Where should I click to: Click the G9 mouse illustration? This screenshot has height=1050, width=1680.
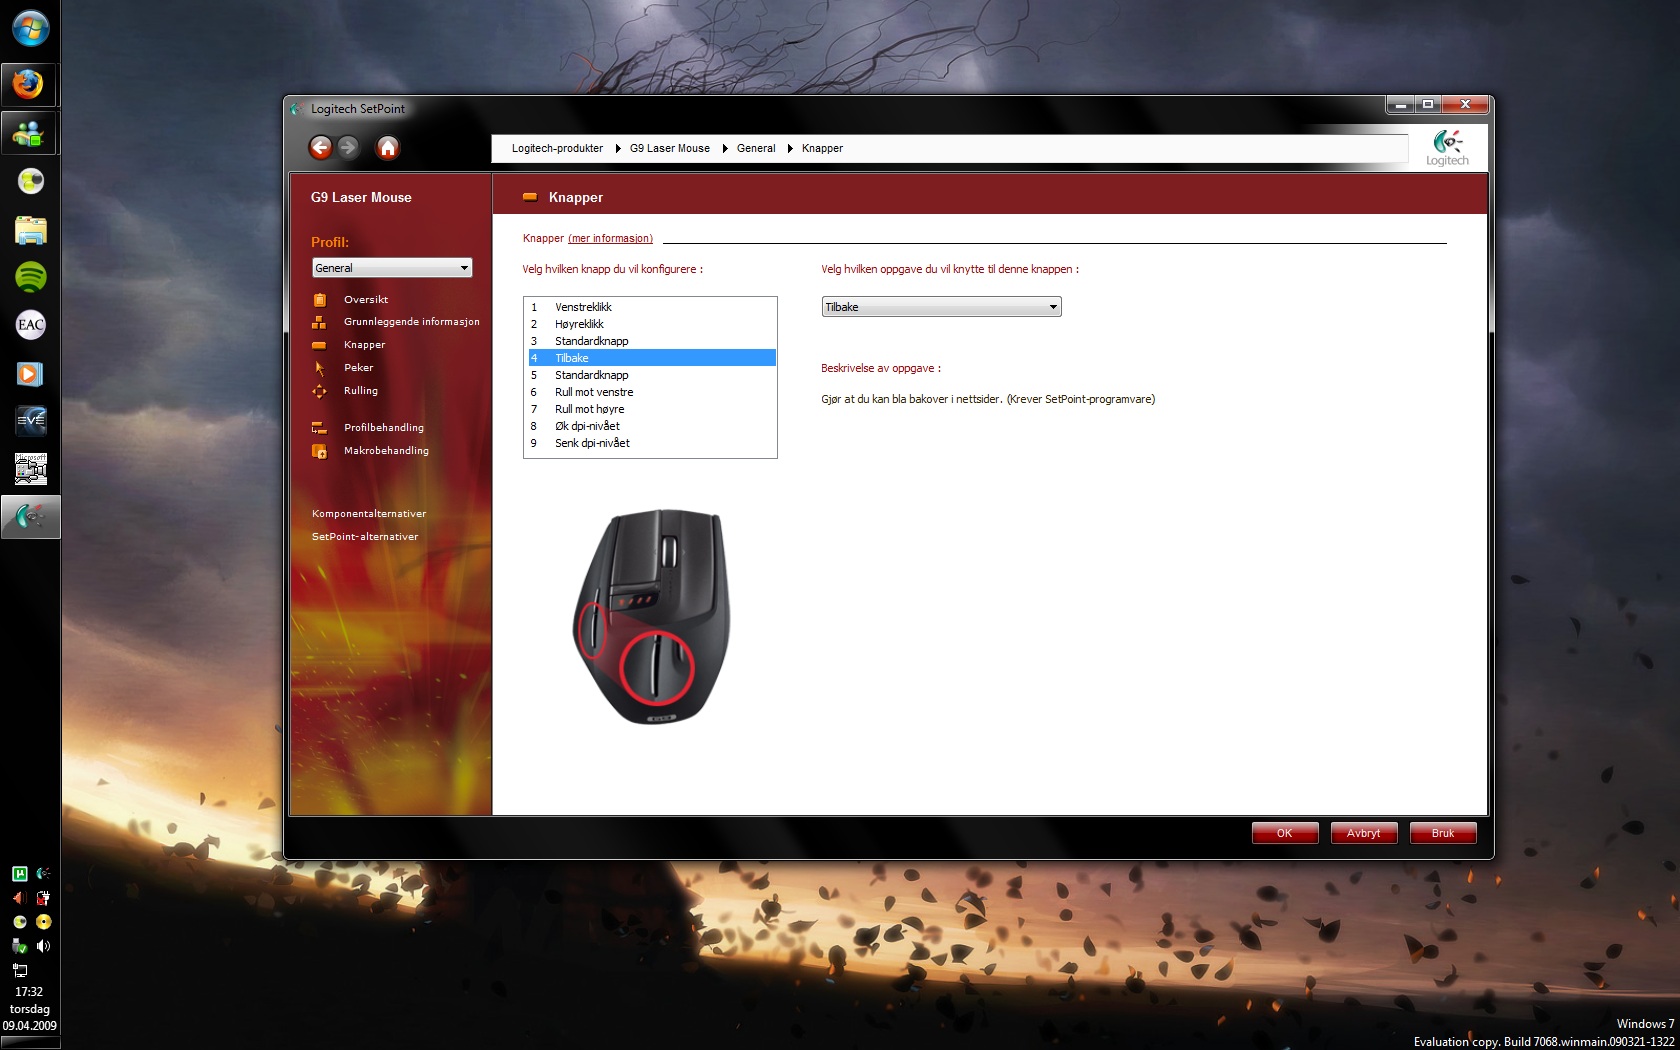pos(652,616)
